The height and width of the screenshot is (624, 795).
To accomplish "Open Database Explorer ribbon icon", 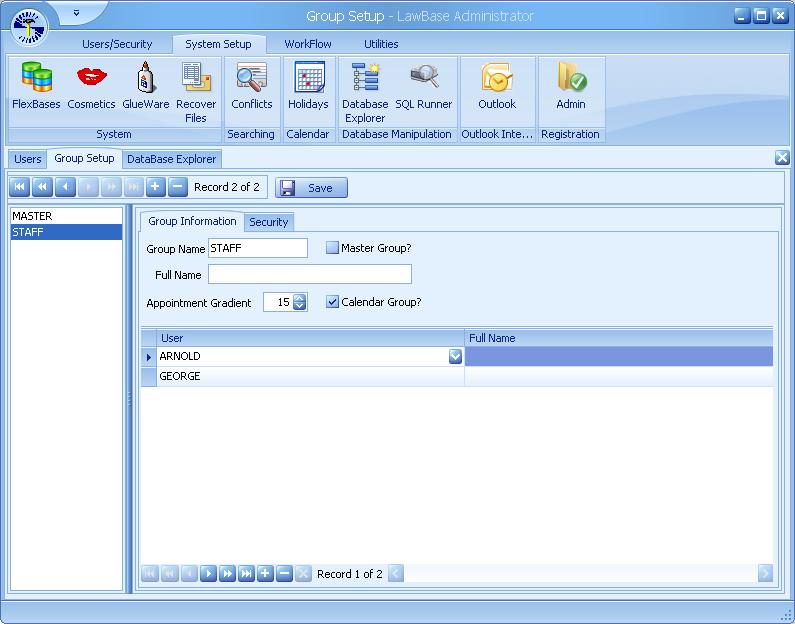I will click(x=365, y=92).
